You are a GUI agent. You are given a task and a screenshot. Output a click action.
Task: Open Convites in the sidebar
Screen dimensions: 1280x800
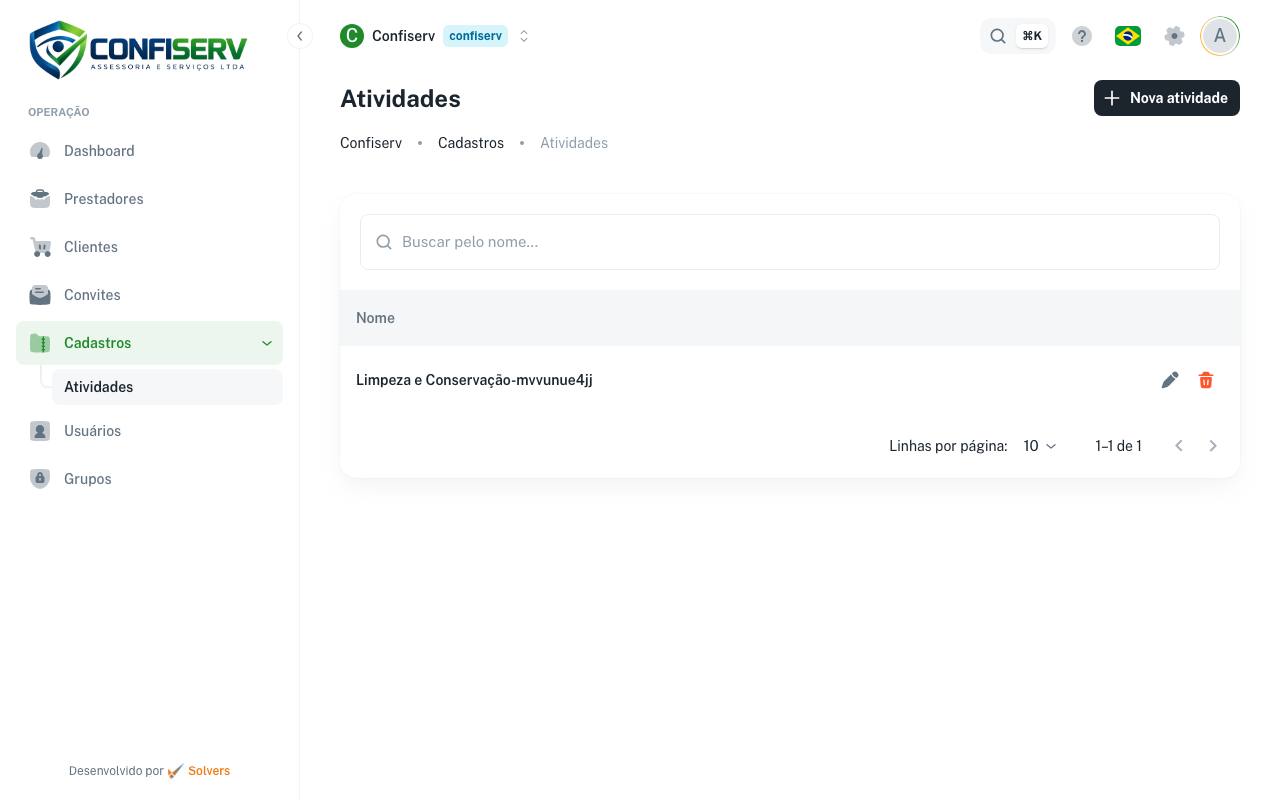150,295
